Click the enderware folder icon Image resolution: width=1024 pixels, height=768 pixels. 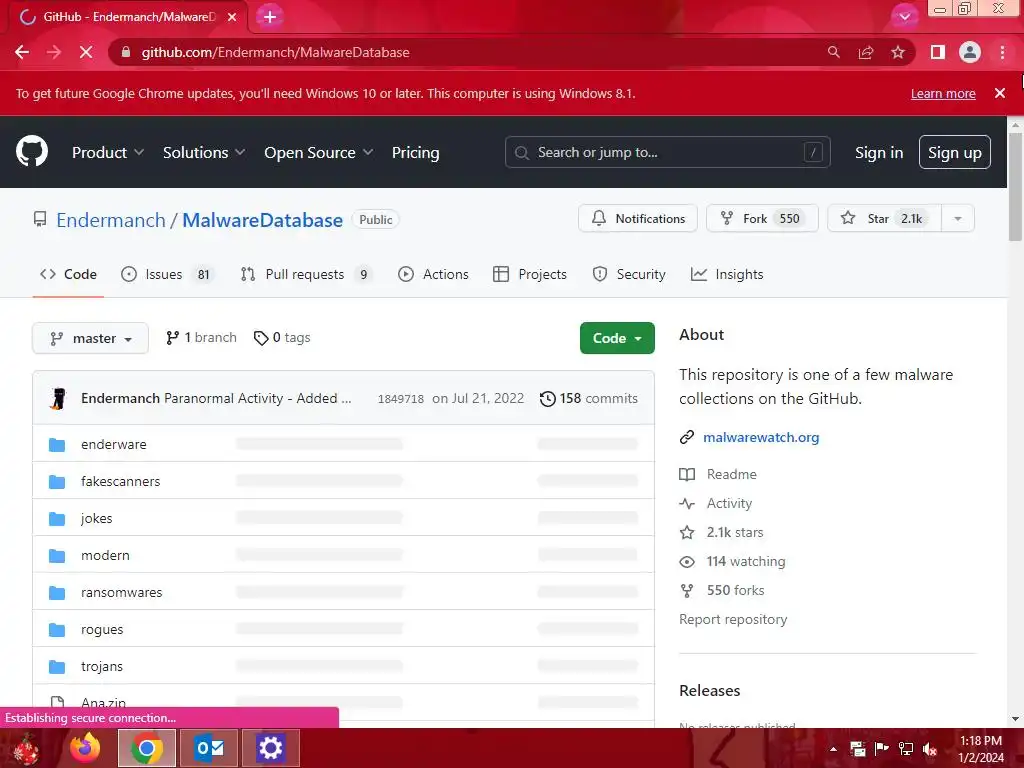click(x=57, y=445)
